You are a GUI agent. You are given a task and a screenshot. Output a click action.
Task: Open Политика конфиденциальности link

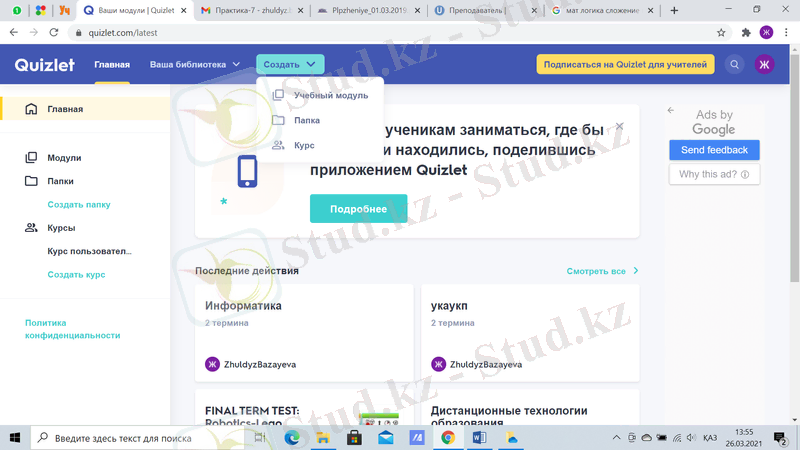tap(72, 329)
